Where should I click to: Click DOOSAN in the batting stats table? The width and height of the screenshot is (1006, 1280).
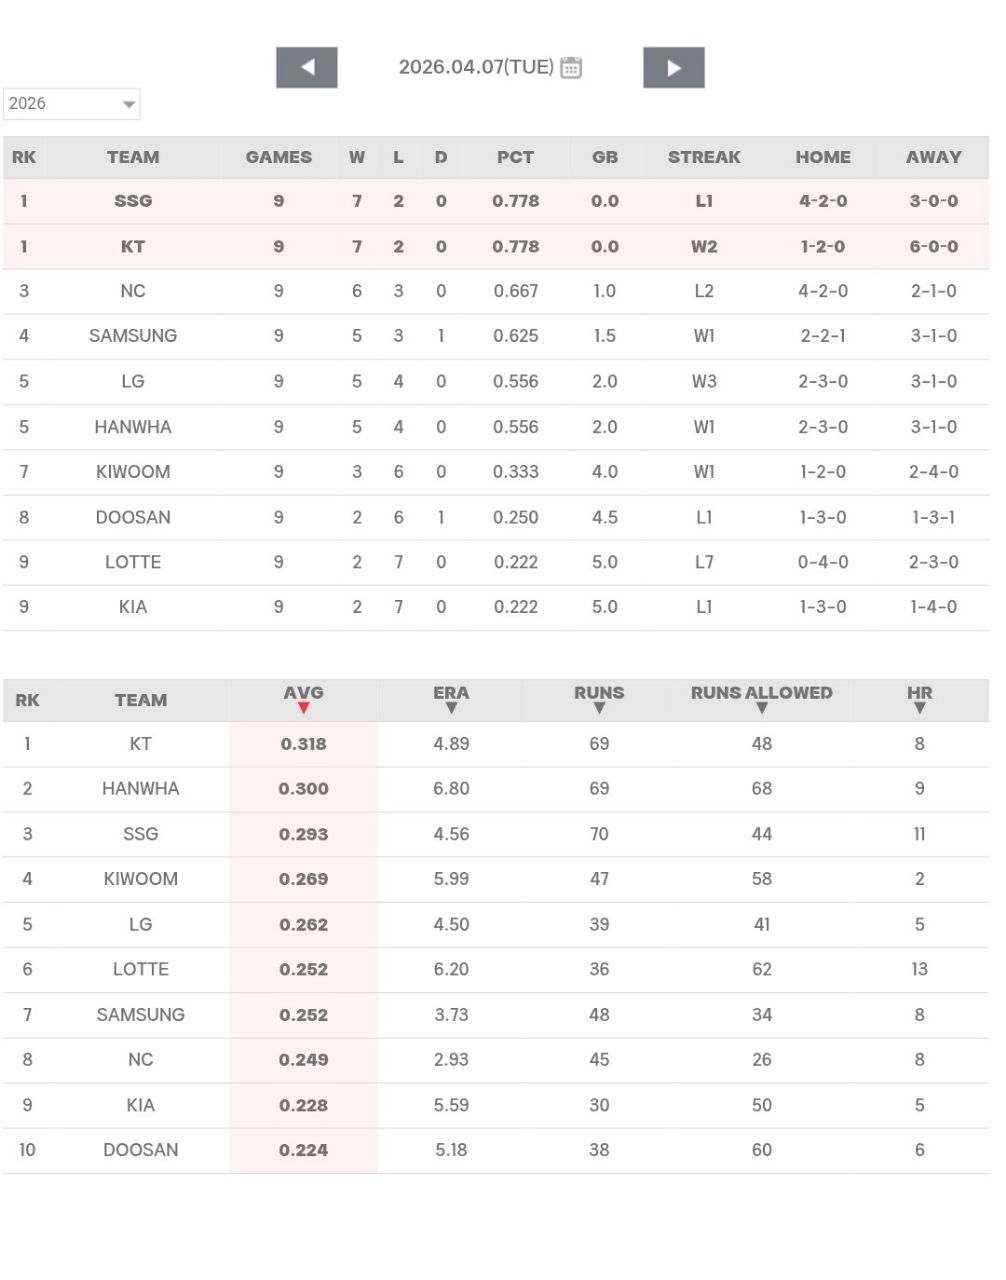(x=140, y=1150)
